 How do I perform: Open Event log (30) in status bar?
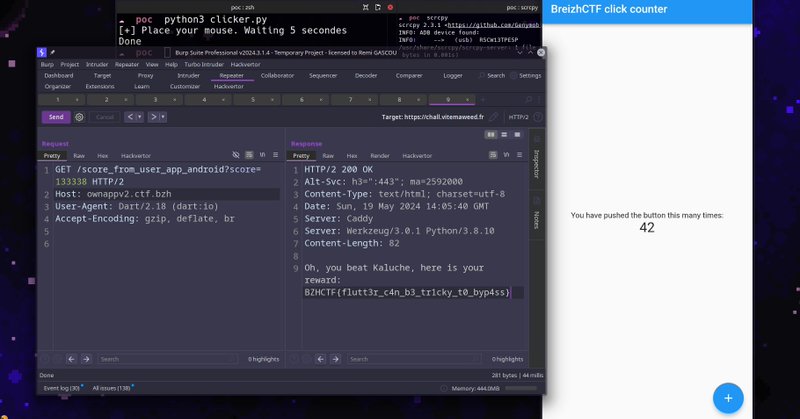[x=62, y=388]
